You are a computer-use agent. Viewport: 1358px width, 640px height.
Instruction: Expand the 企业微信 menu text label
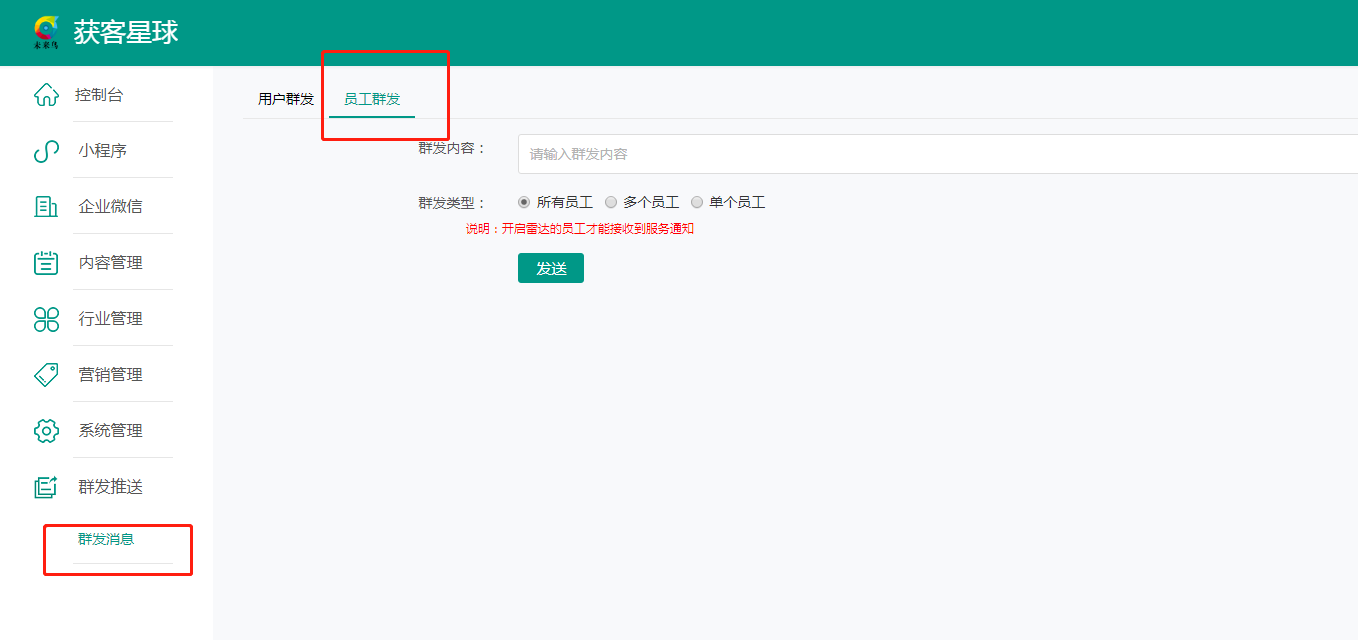pyautogui.click(x=110, y=207)
